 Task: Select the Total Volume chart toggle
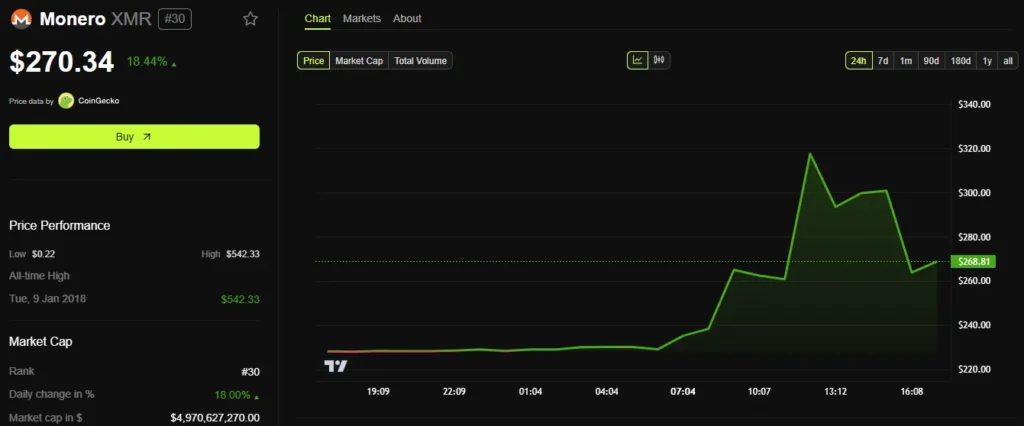tap(421, 61)
